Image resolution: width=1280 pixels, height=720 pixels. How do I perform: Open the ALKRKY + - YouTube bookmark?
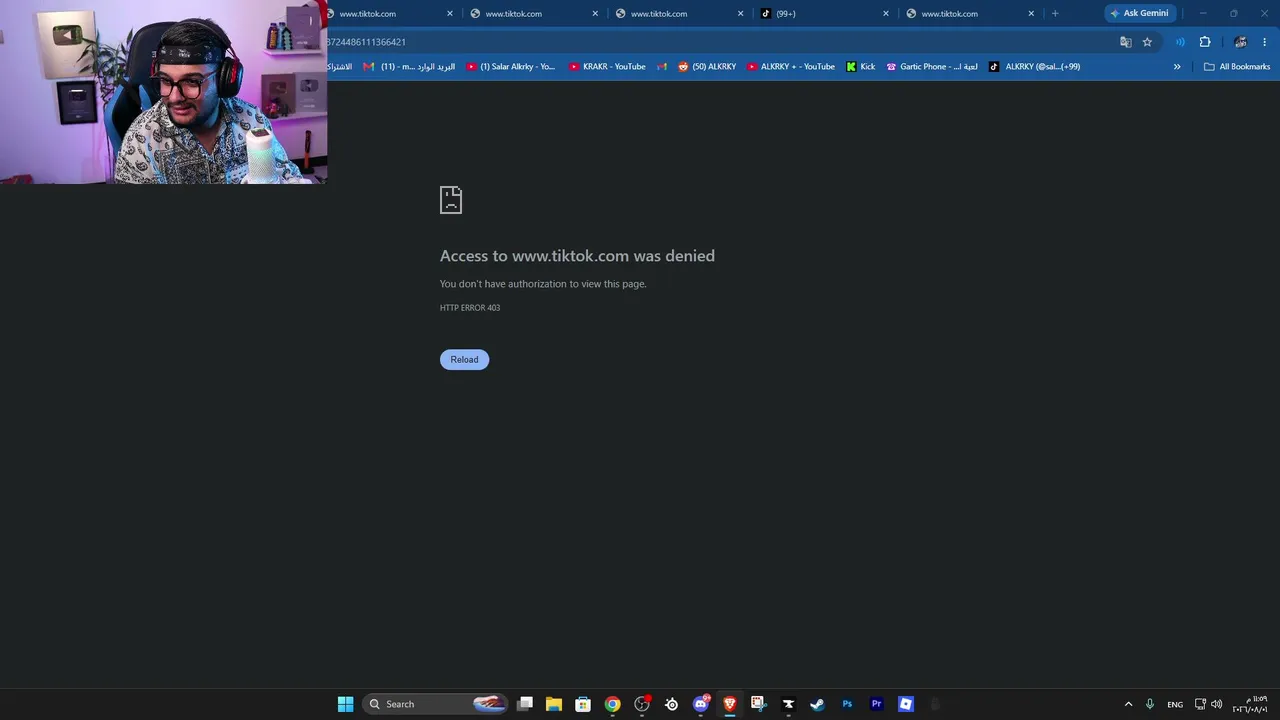click(x=791, y=67)
